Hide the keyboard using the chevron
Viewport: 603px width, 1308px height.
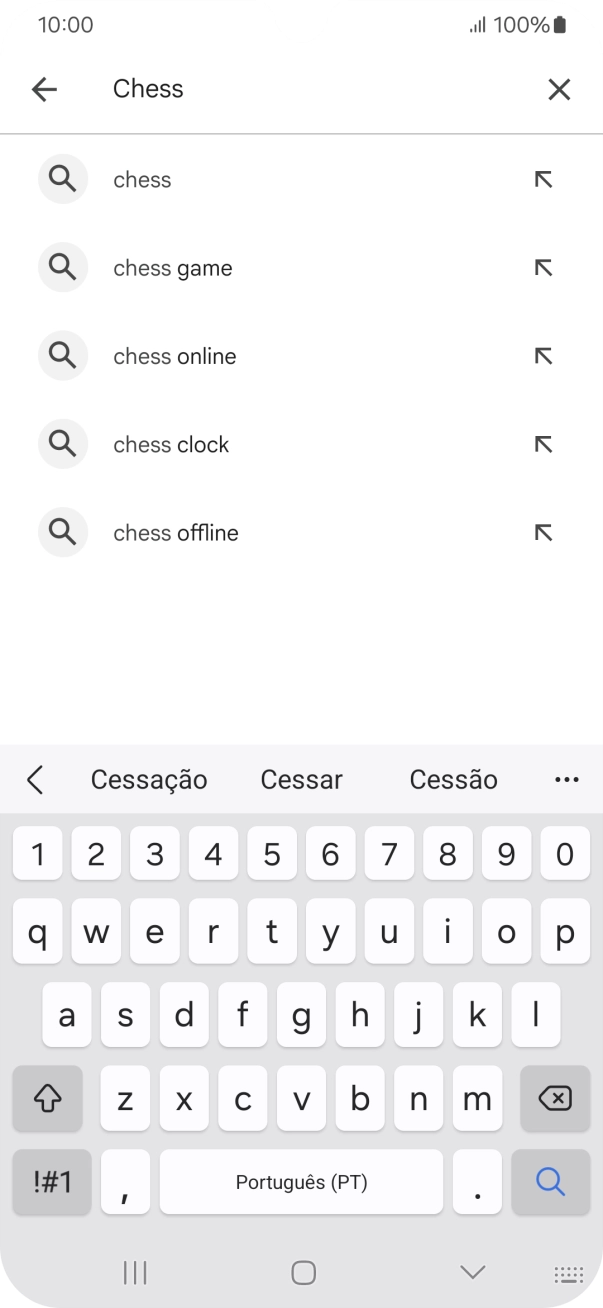[x=470, y=1273]
